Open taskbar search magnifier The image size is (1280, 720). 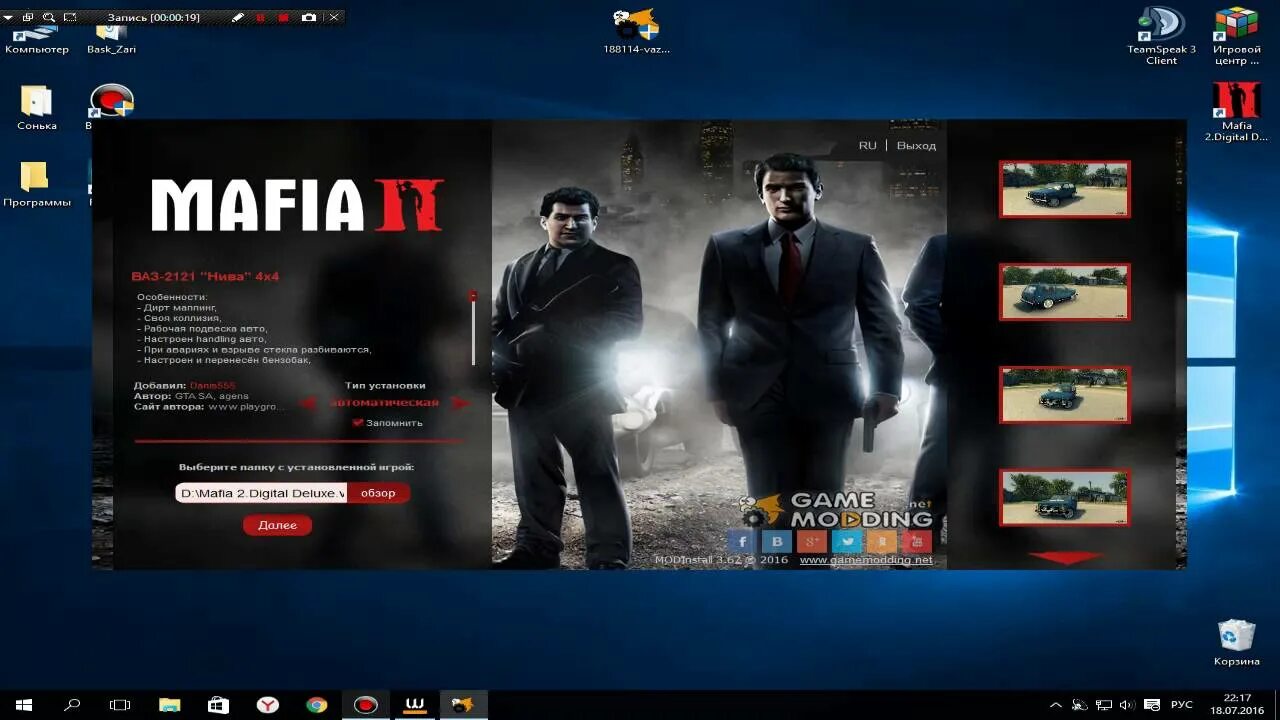[x=72, y=705]
